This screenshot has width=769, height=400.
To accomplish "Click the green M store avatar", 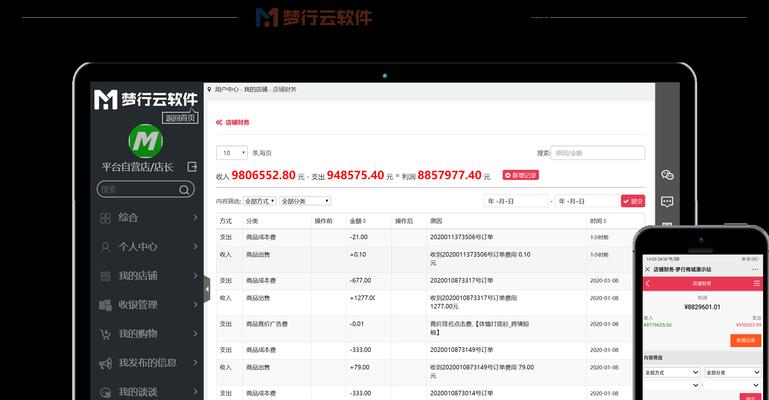I will click(x=146, y=141).
